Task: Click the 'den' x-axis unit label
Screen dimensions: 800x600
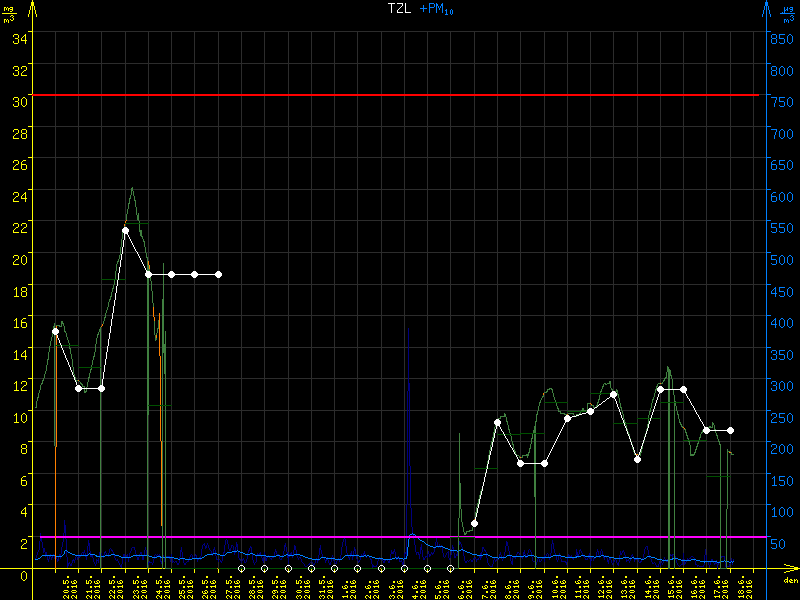Action: click(790, 580)
